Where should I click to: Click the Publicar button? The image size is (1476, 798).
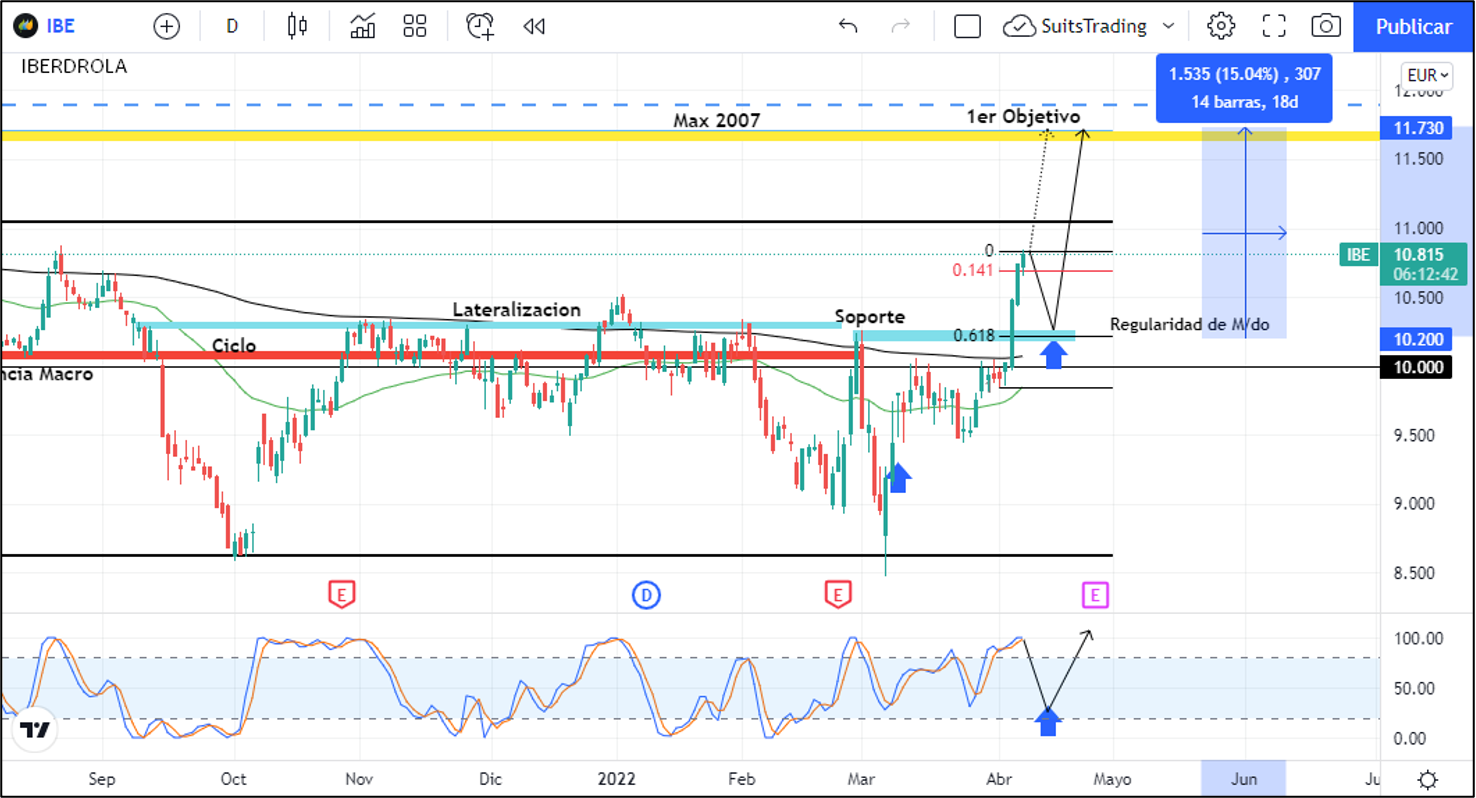pos(1413,27)
